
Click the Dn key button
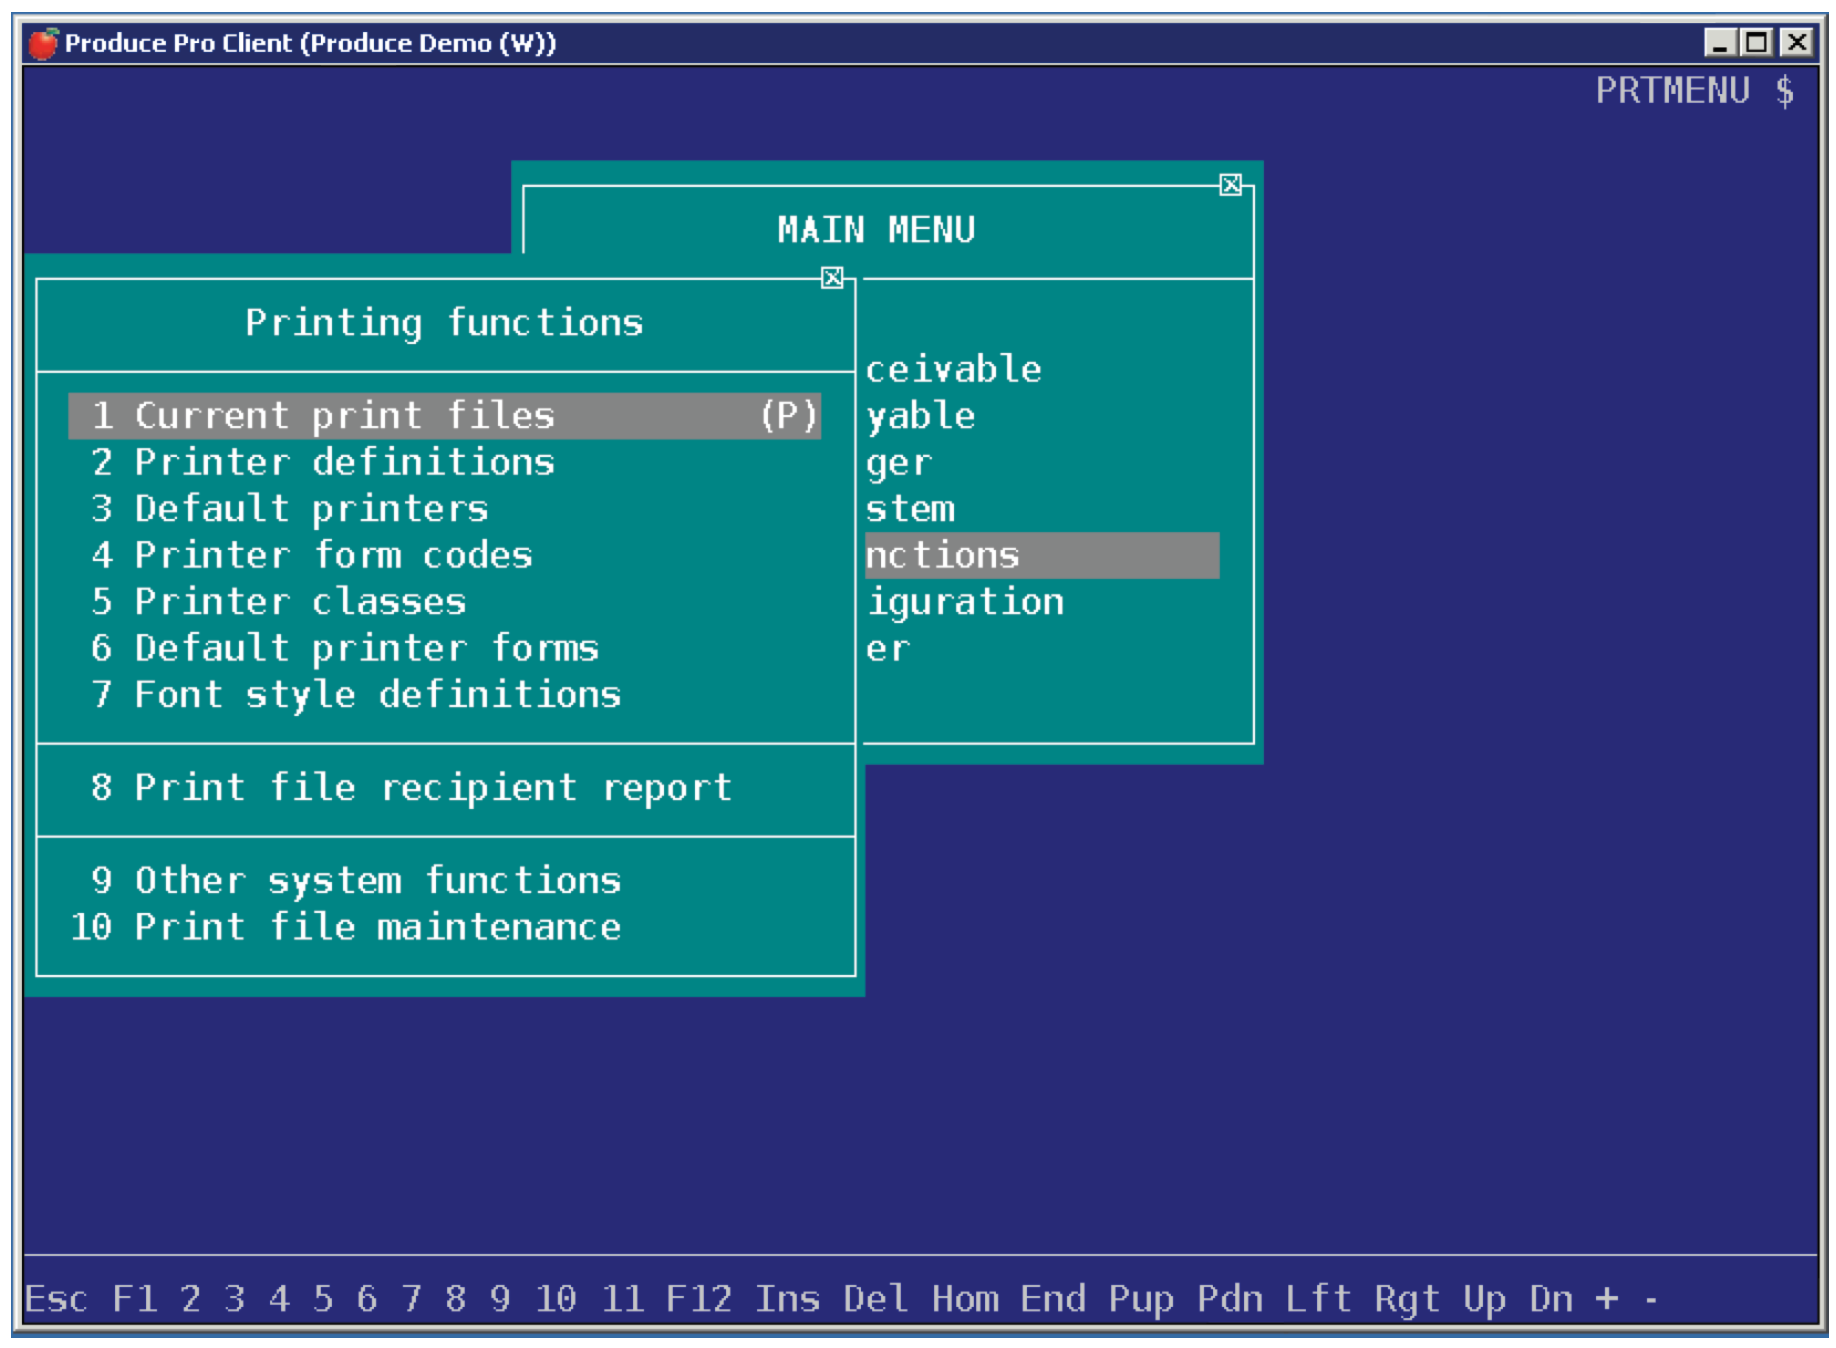pyautogui.click(x=1551, y=1299)
